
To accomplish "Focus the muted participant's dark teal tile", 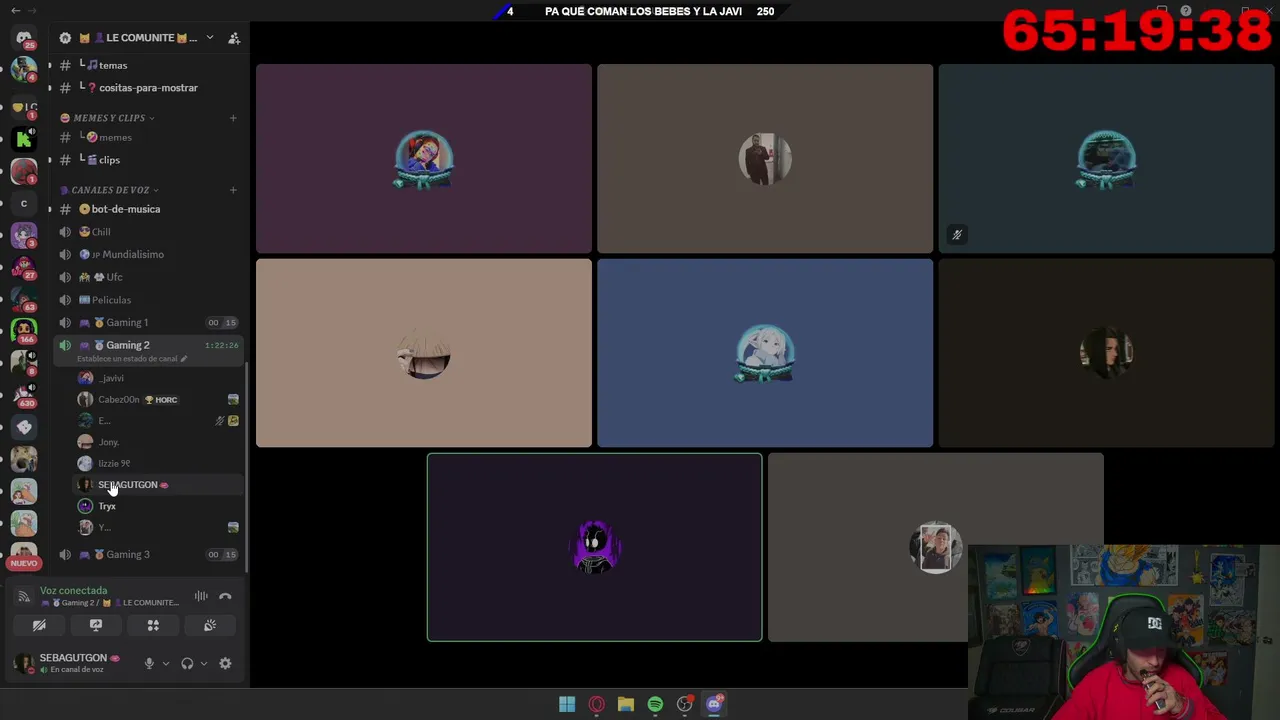I will tap(1106, 159).
